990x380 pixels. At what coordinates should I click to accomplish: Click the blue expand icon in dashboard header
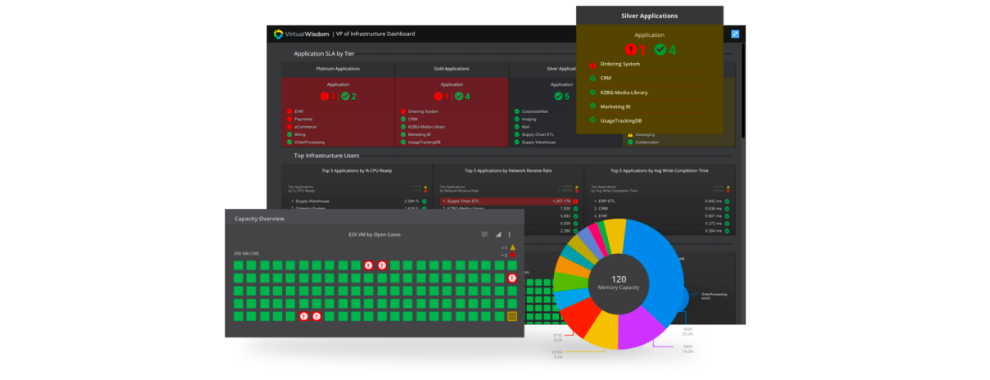[x=735, y=34]
